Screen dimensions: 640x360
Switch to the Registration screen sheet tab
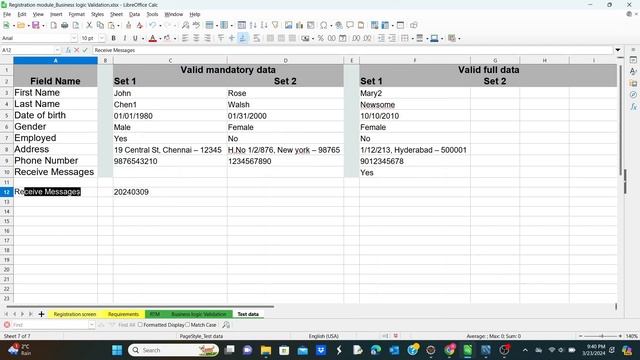click(x=75, y=314)
